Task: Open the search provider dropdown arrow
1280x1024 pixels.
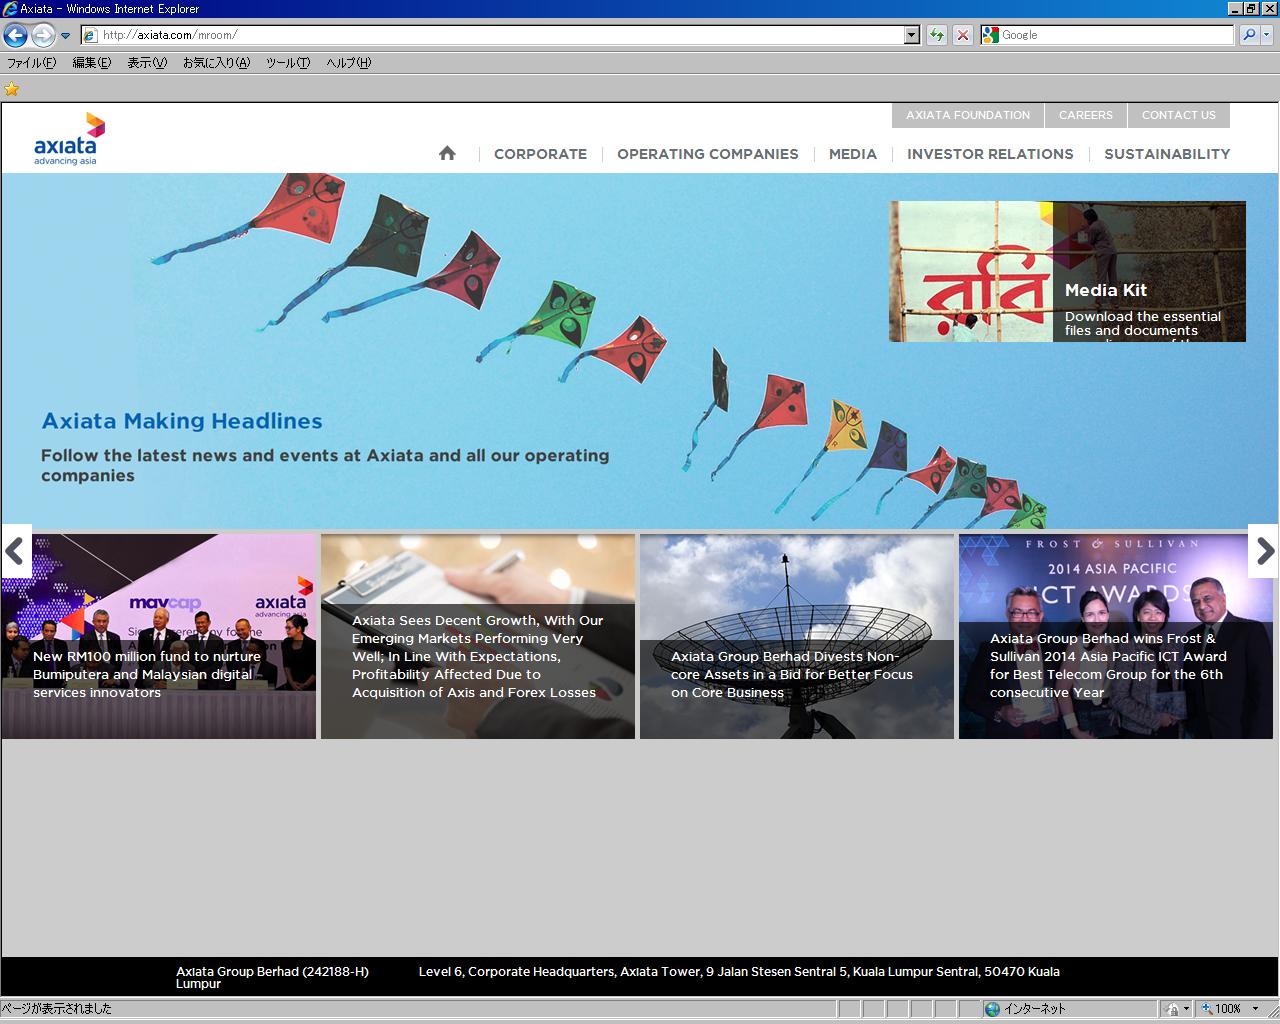Action: pyautogui.click(x=1267, y=35)
